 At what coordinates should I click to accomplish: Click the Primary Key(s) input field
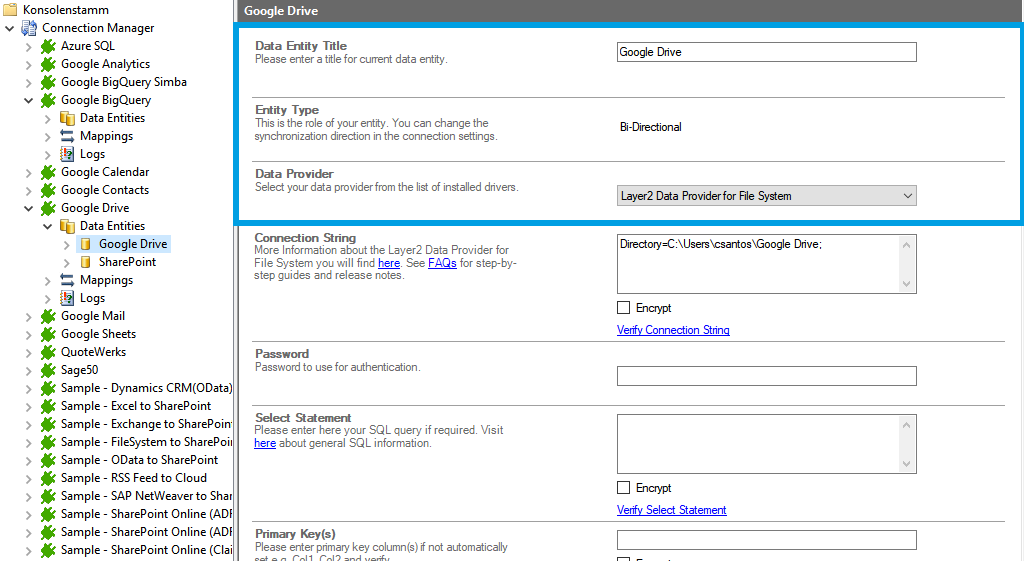[767, 539]
